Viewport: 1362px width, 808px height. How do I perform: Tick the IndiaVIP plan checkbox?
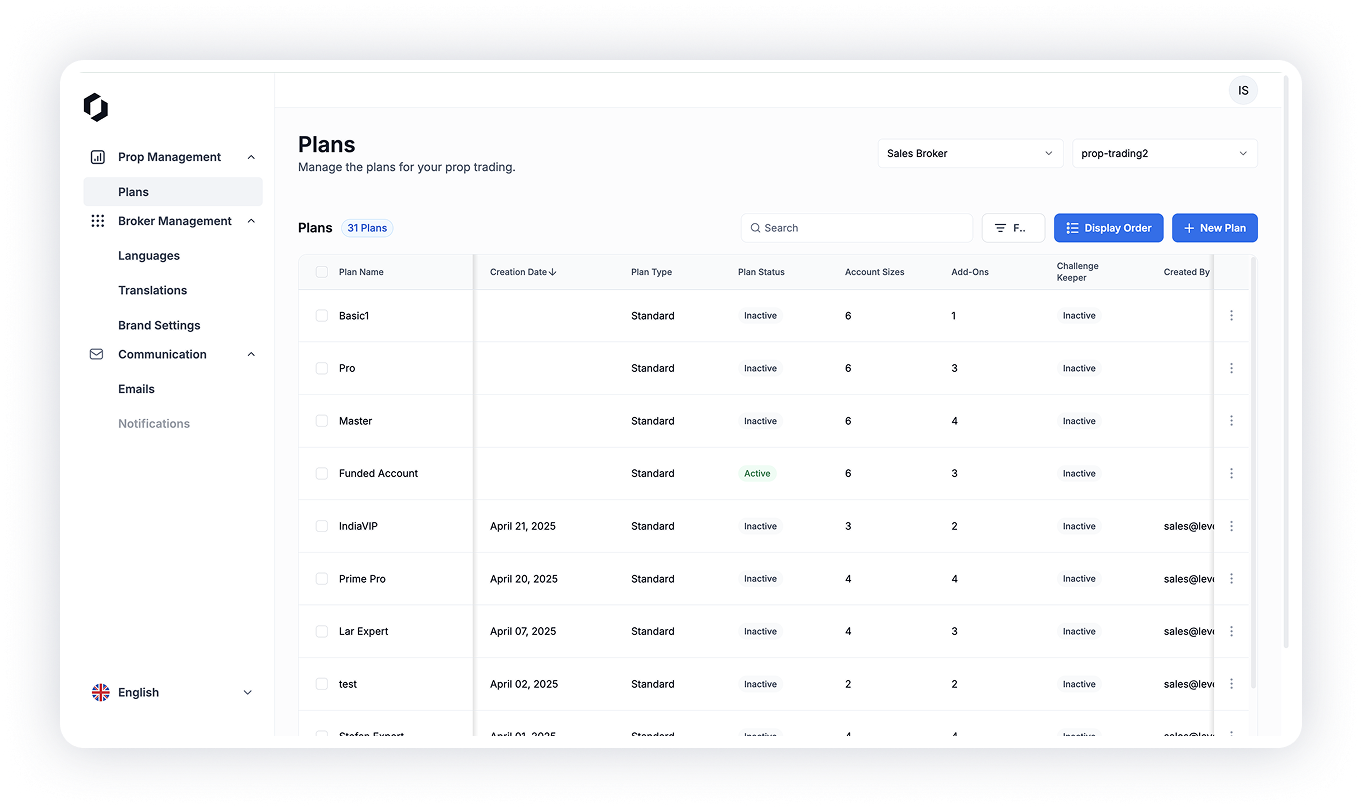(x=322, y=526)
